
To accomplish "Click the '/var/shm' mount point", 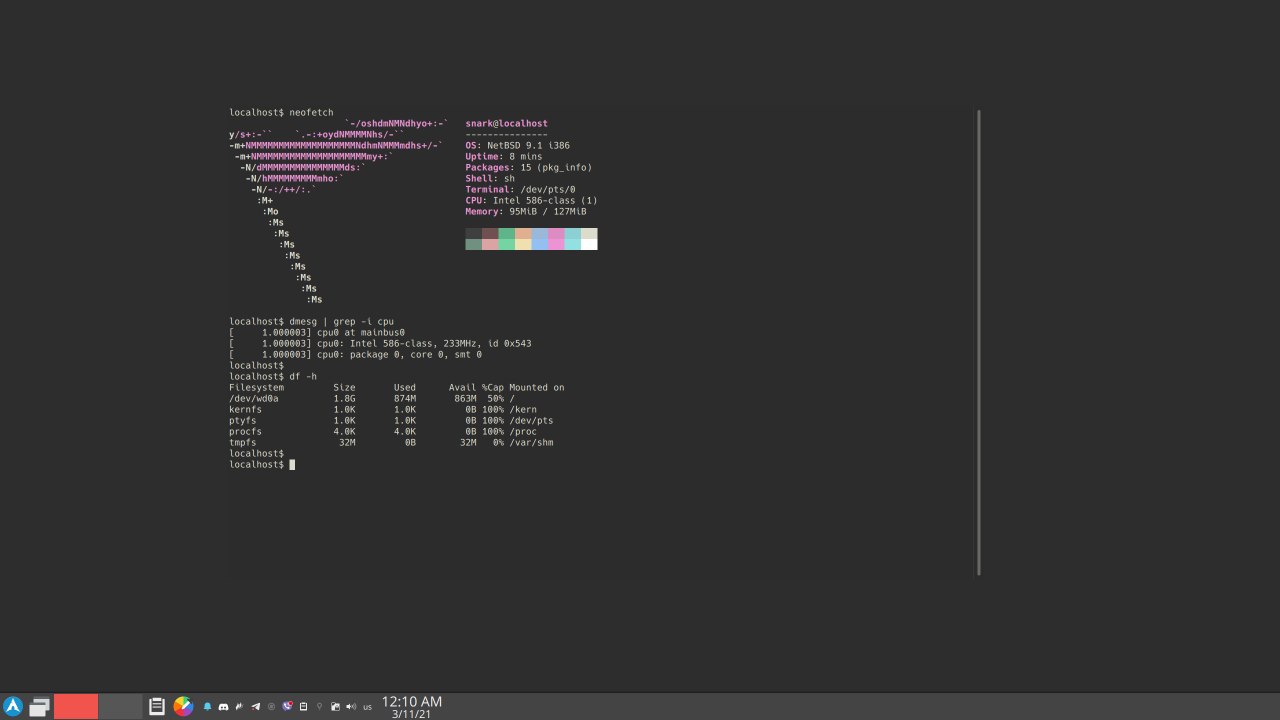I will click(x=531, y=443).
